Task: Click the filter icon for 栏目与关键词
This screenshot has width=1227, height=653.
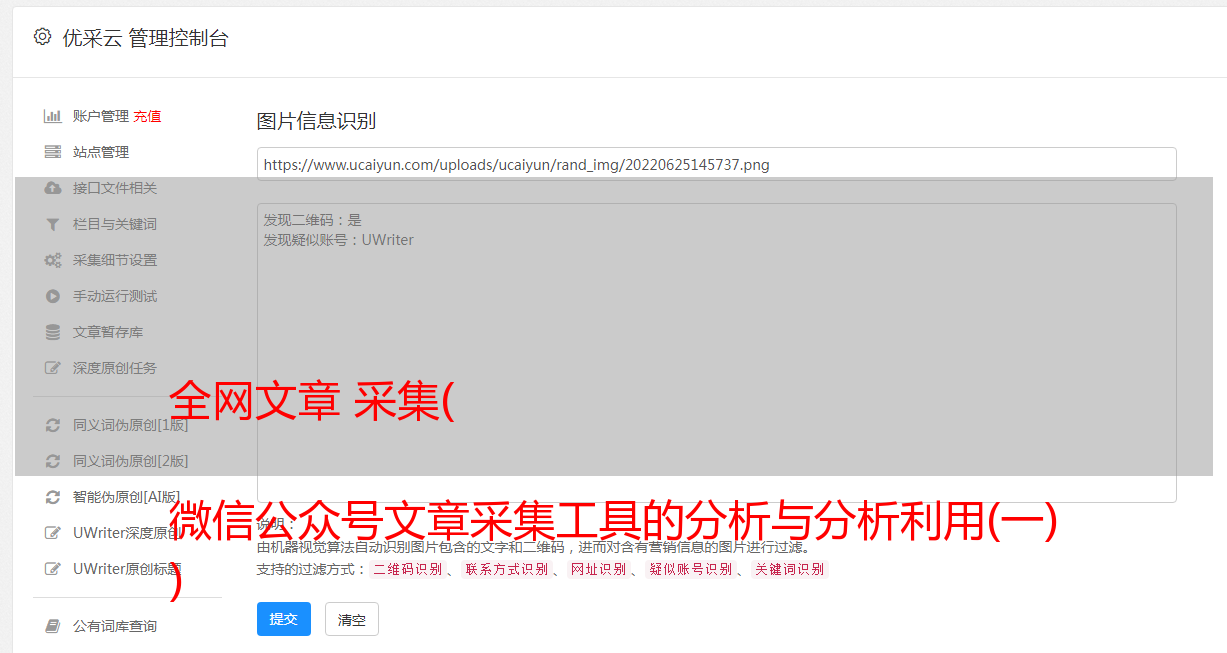Action: [x=53, y=224]
